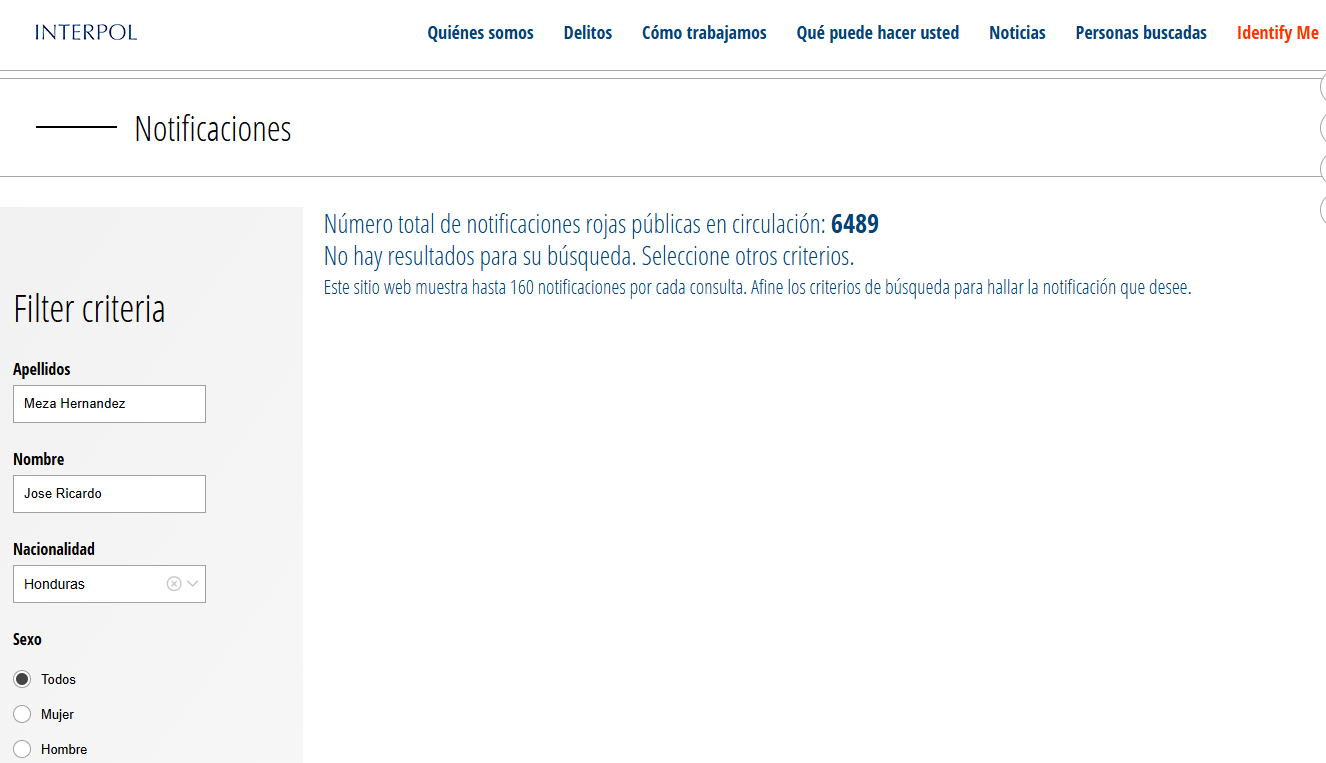1326x763 pixels.
Task: Focus the Apellidos field with Meza Hernandez
Action: click(x=109, y=404)
